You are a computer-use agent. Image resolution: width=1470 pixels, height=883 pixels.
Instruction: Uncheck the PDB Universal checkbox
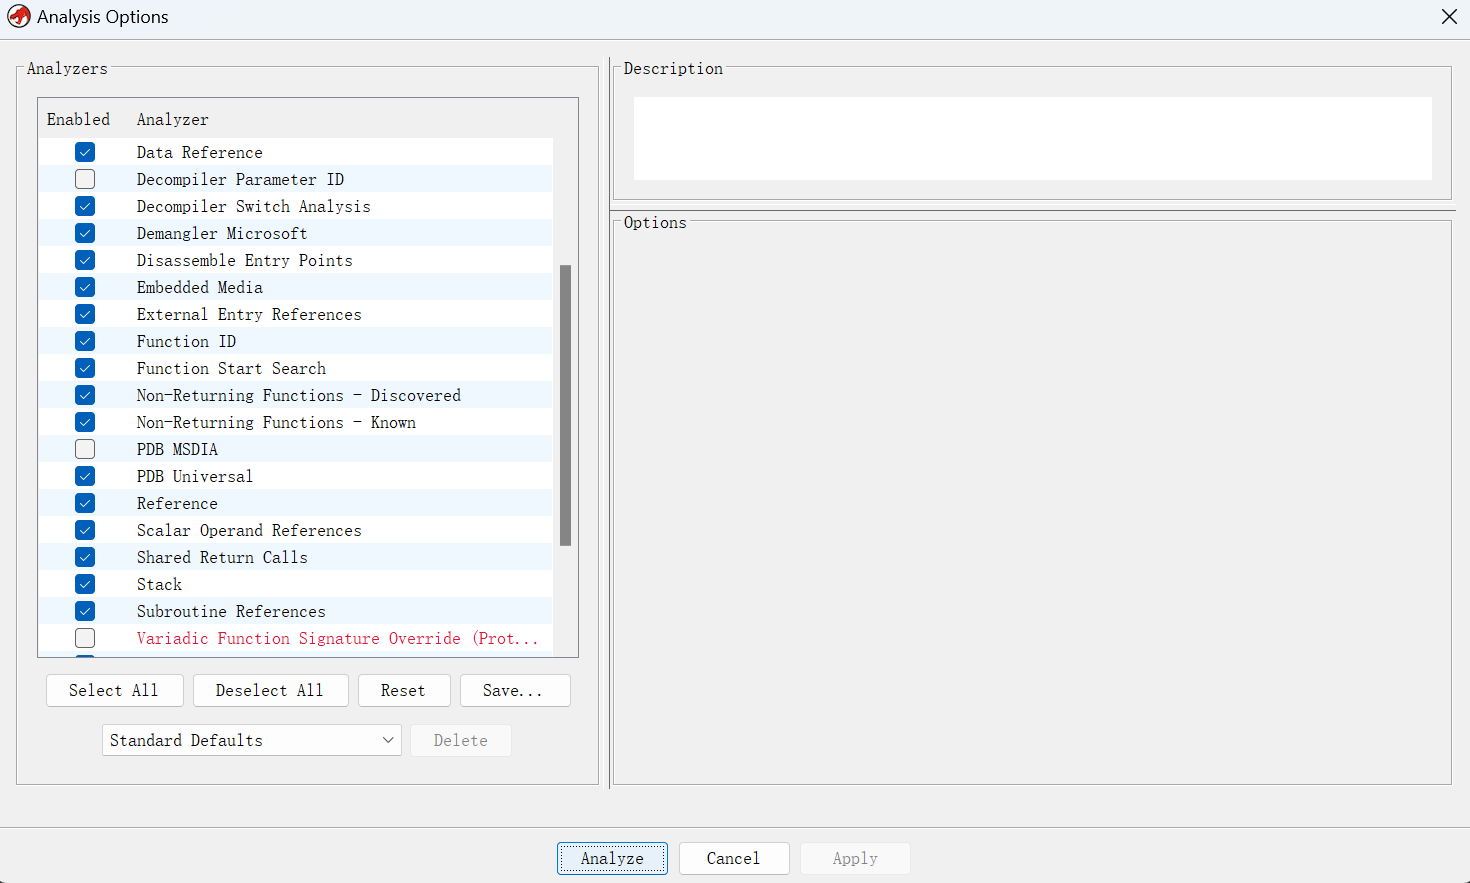click(x=85, y=476)
